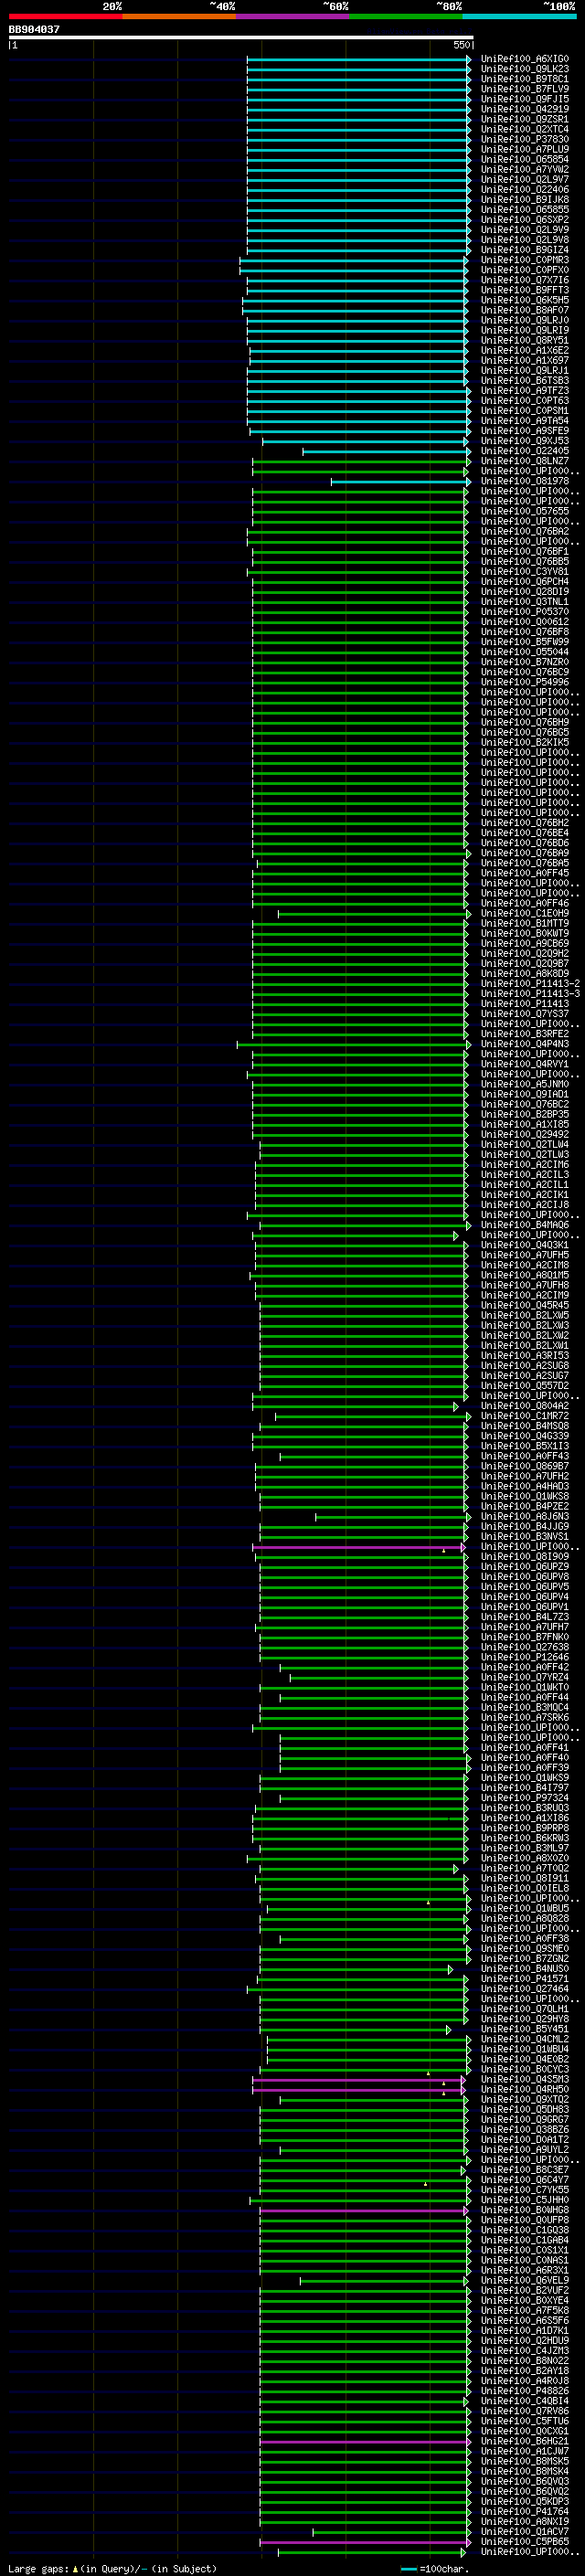This screenshot has width=585, height=2576.
Task: Click the cyan bar in the UniRef100_O81978 row
Action: click(401, 482)
